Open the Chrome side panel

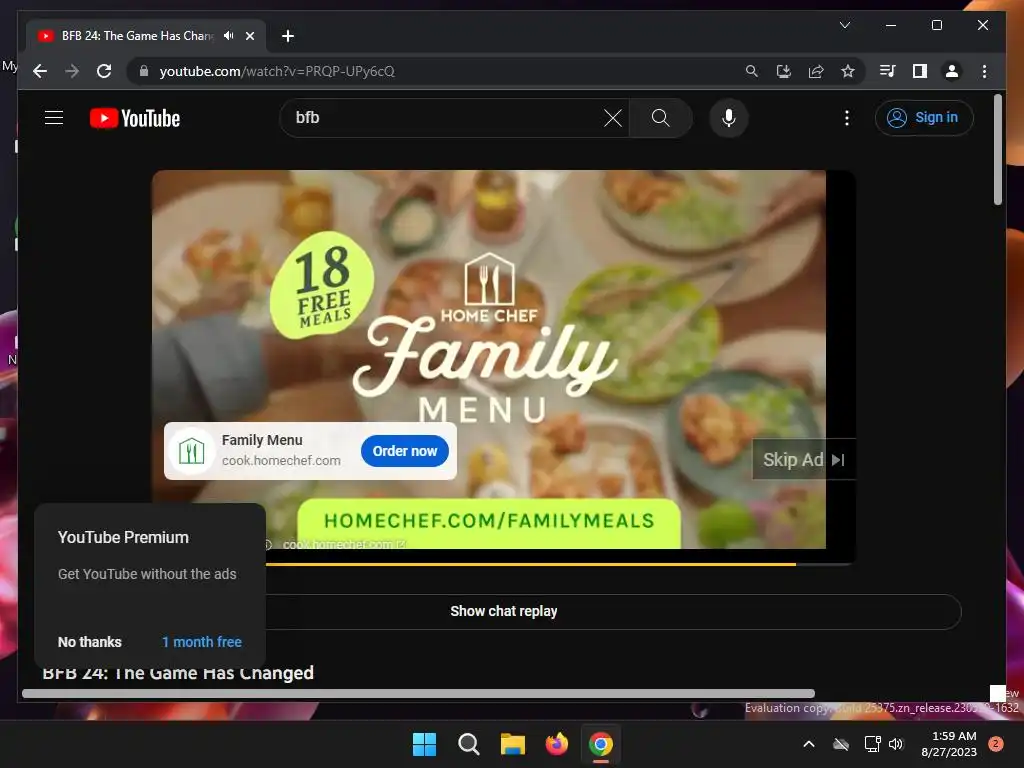coord(920,71)
